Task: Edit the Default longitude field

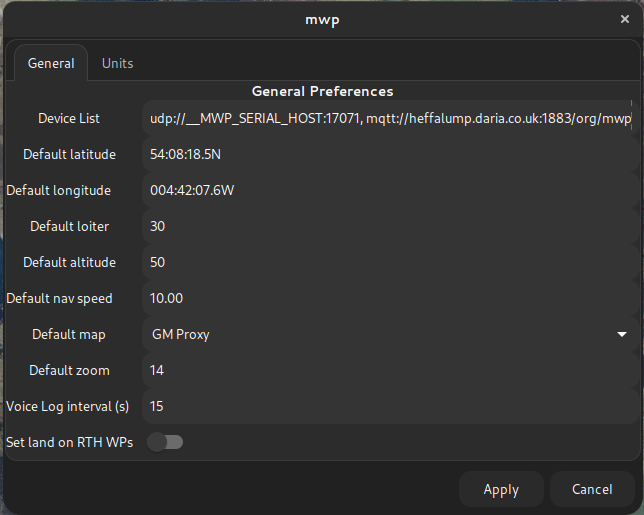Action: pos(391,190)
